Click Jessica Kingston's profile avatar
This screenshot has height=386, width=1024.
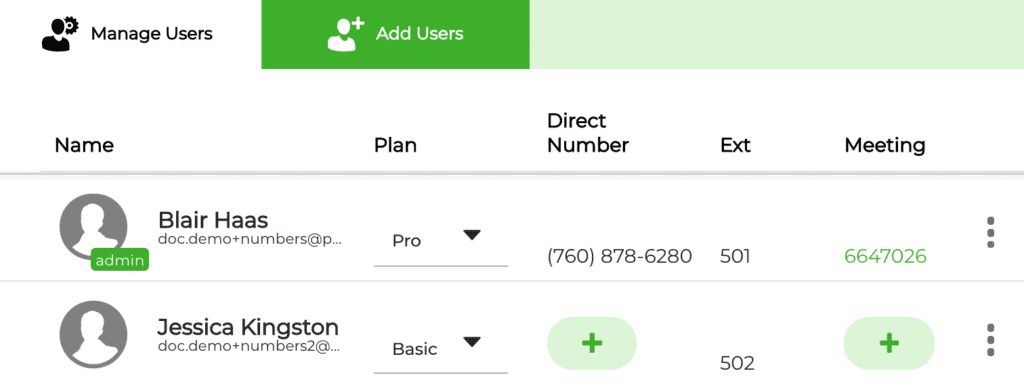coord(93,335)
